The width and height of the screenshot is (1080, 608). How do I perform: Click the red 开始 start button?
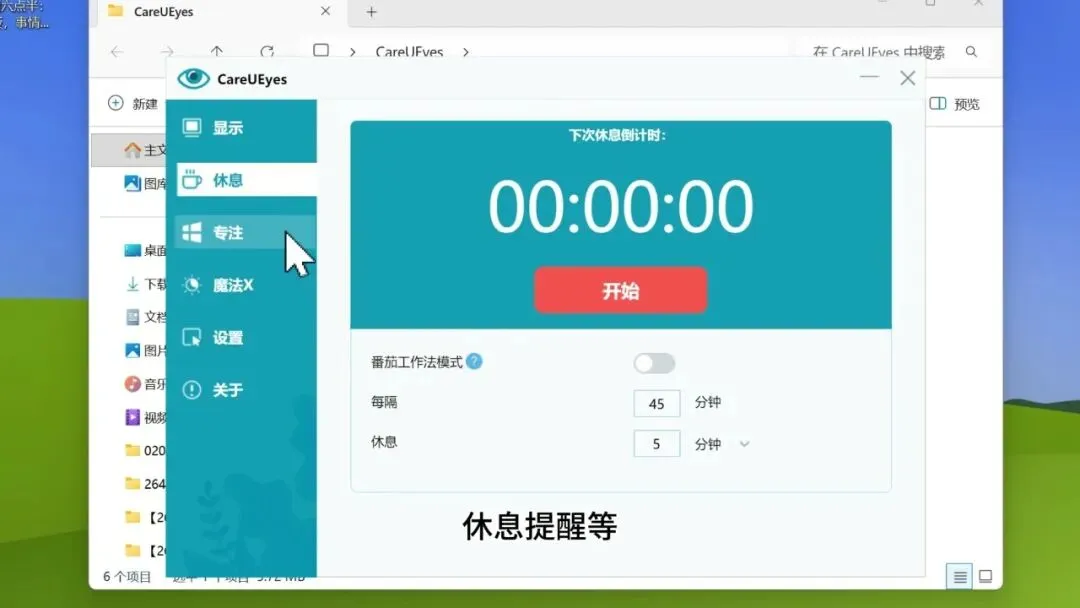click(621, 291)
